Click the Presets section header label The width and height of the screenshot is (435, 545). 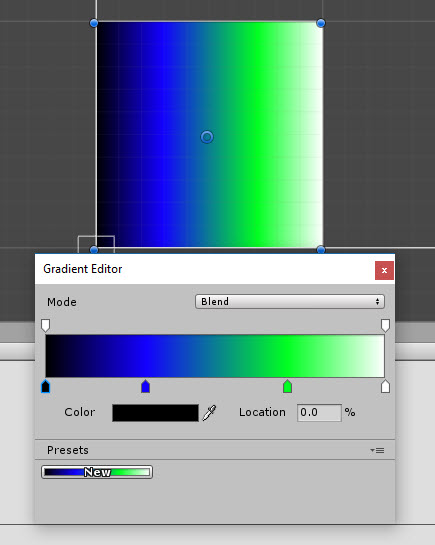pyautogui.click(x=68, y=450)
